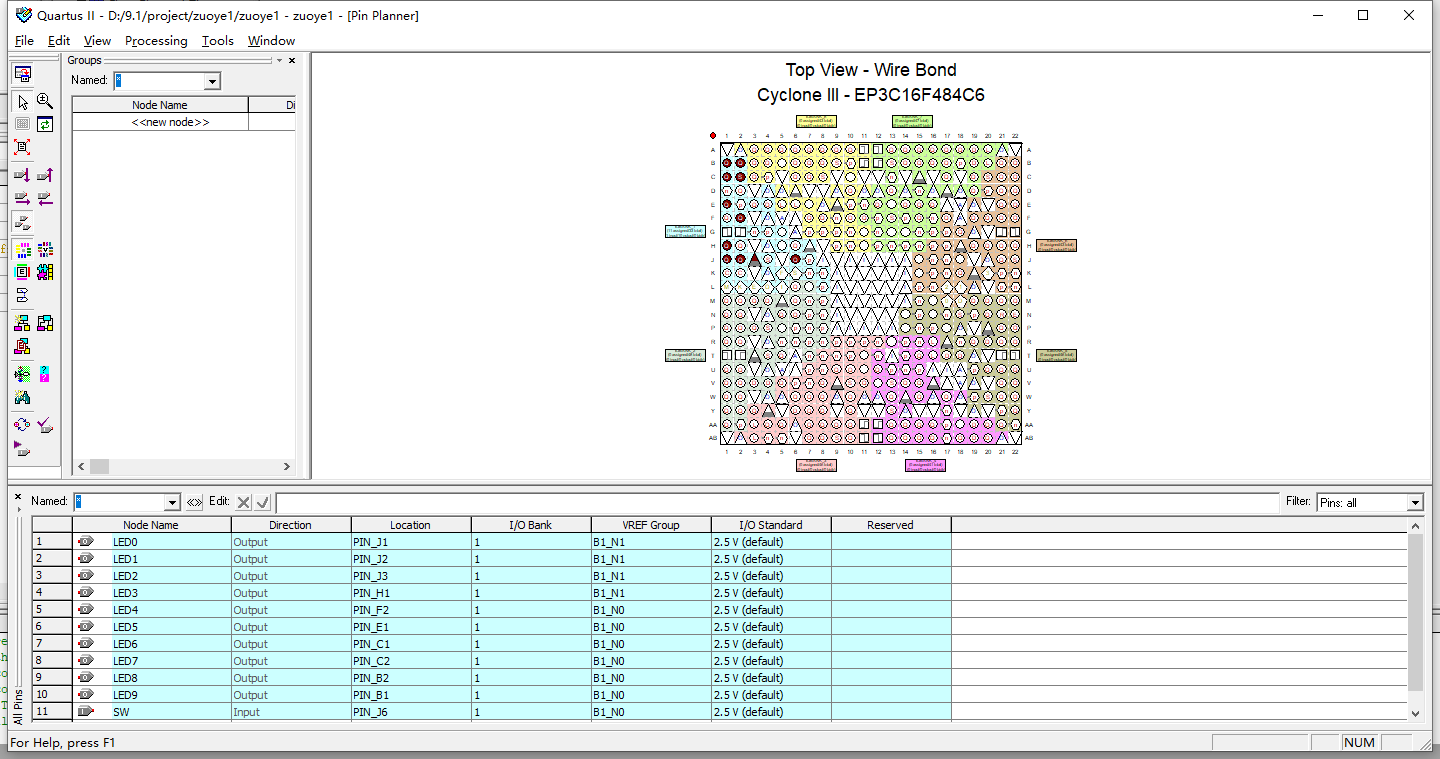The height and width of the screenshot is (759, 1440).
Task: Click the chained pins icon under the E icon
Action: 22,296
